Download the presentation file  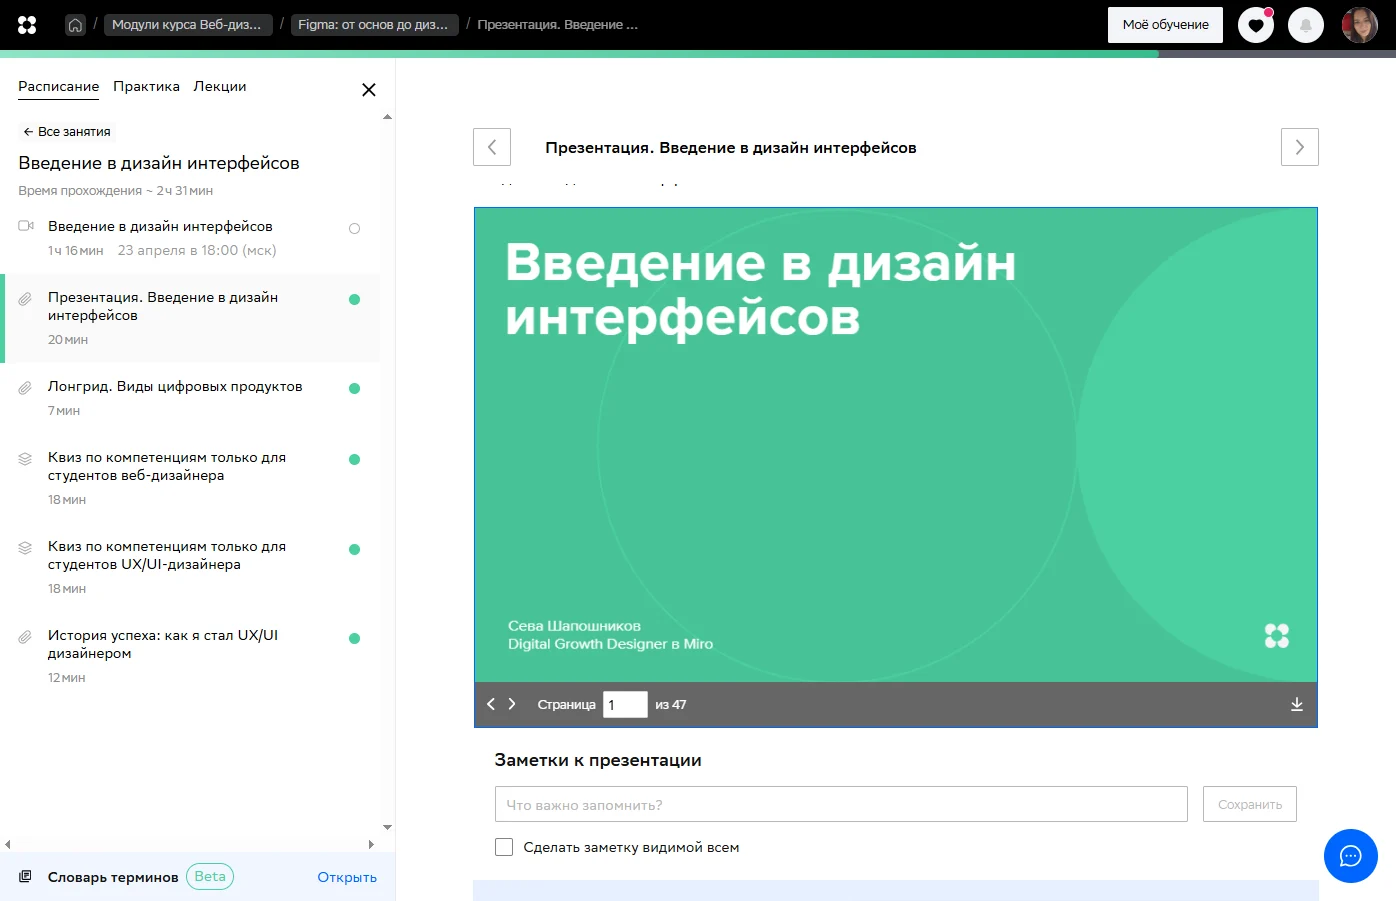pyautogui.click(x=1297, y=704)
